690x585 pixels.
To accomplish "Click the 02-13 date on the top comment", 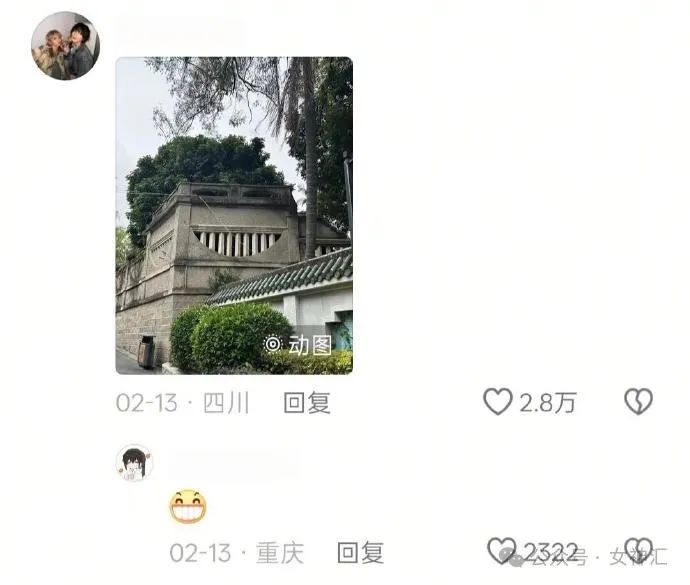I will [x=147, y=403].
